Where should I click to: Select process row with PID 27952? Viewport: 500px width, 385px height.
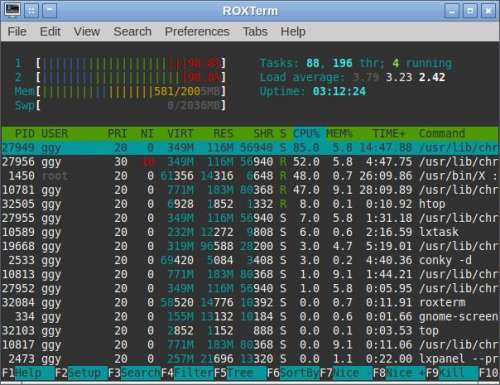tap(250, 289)
